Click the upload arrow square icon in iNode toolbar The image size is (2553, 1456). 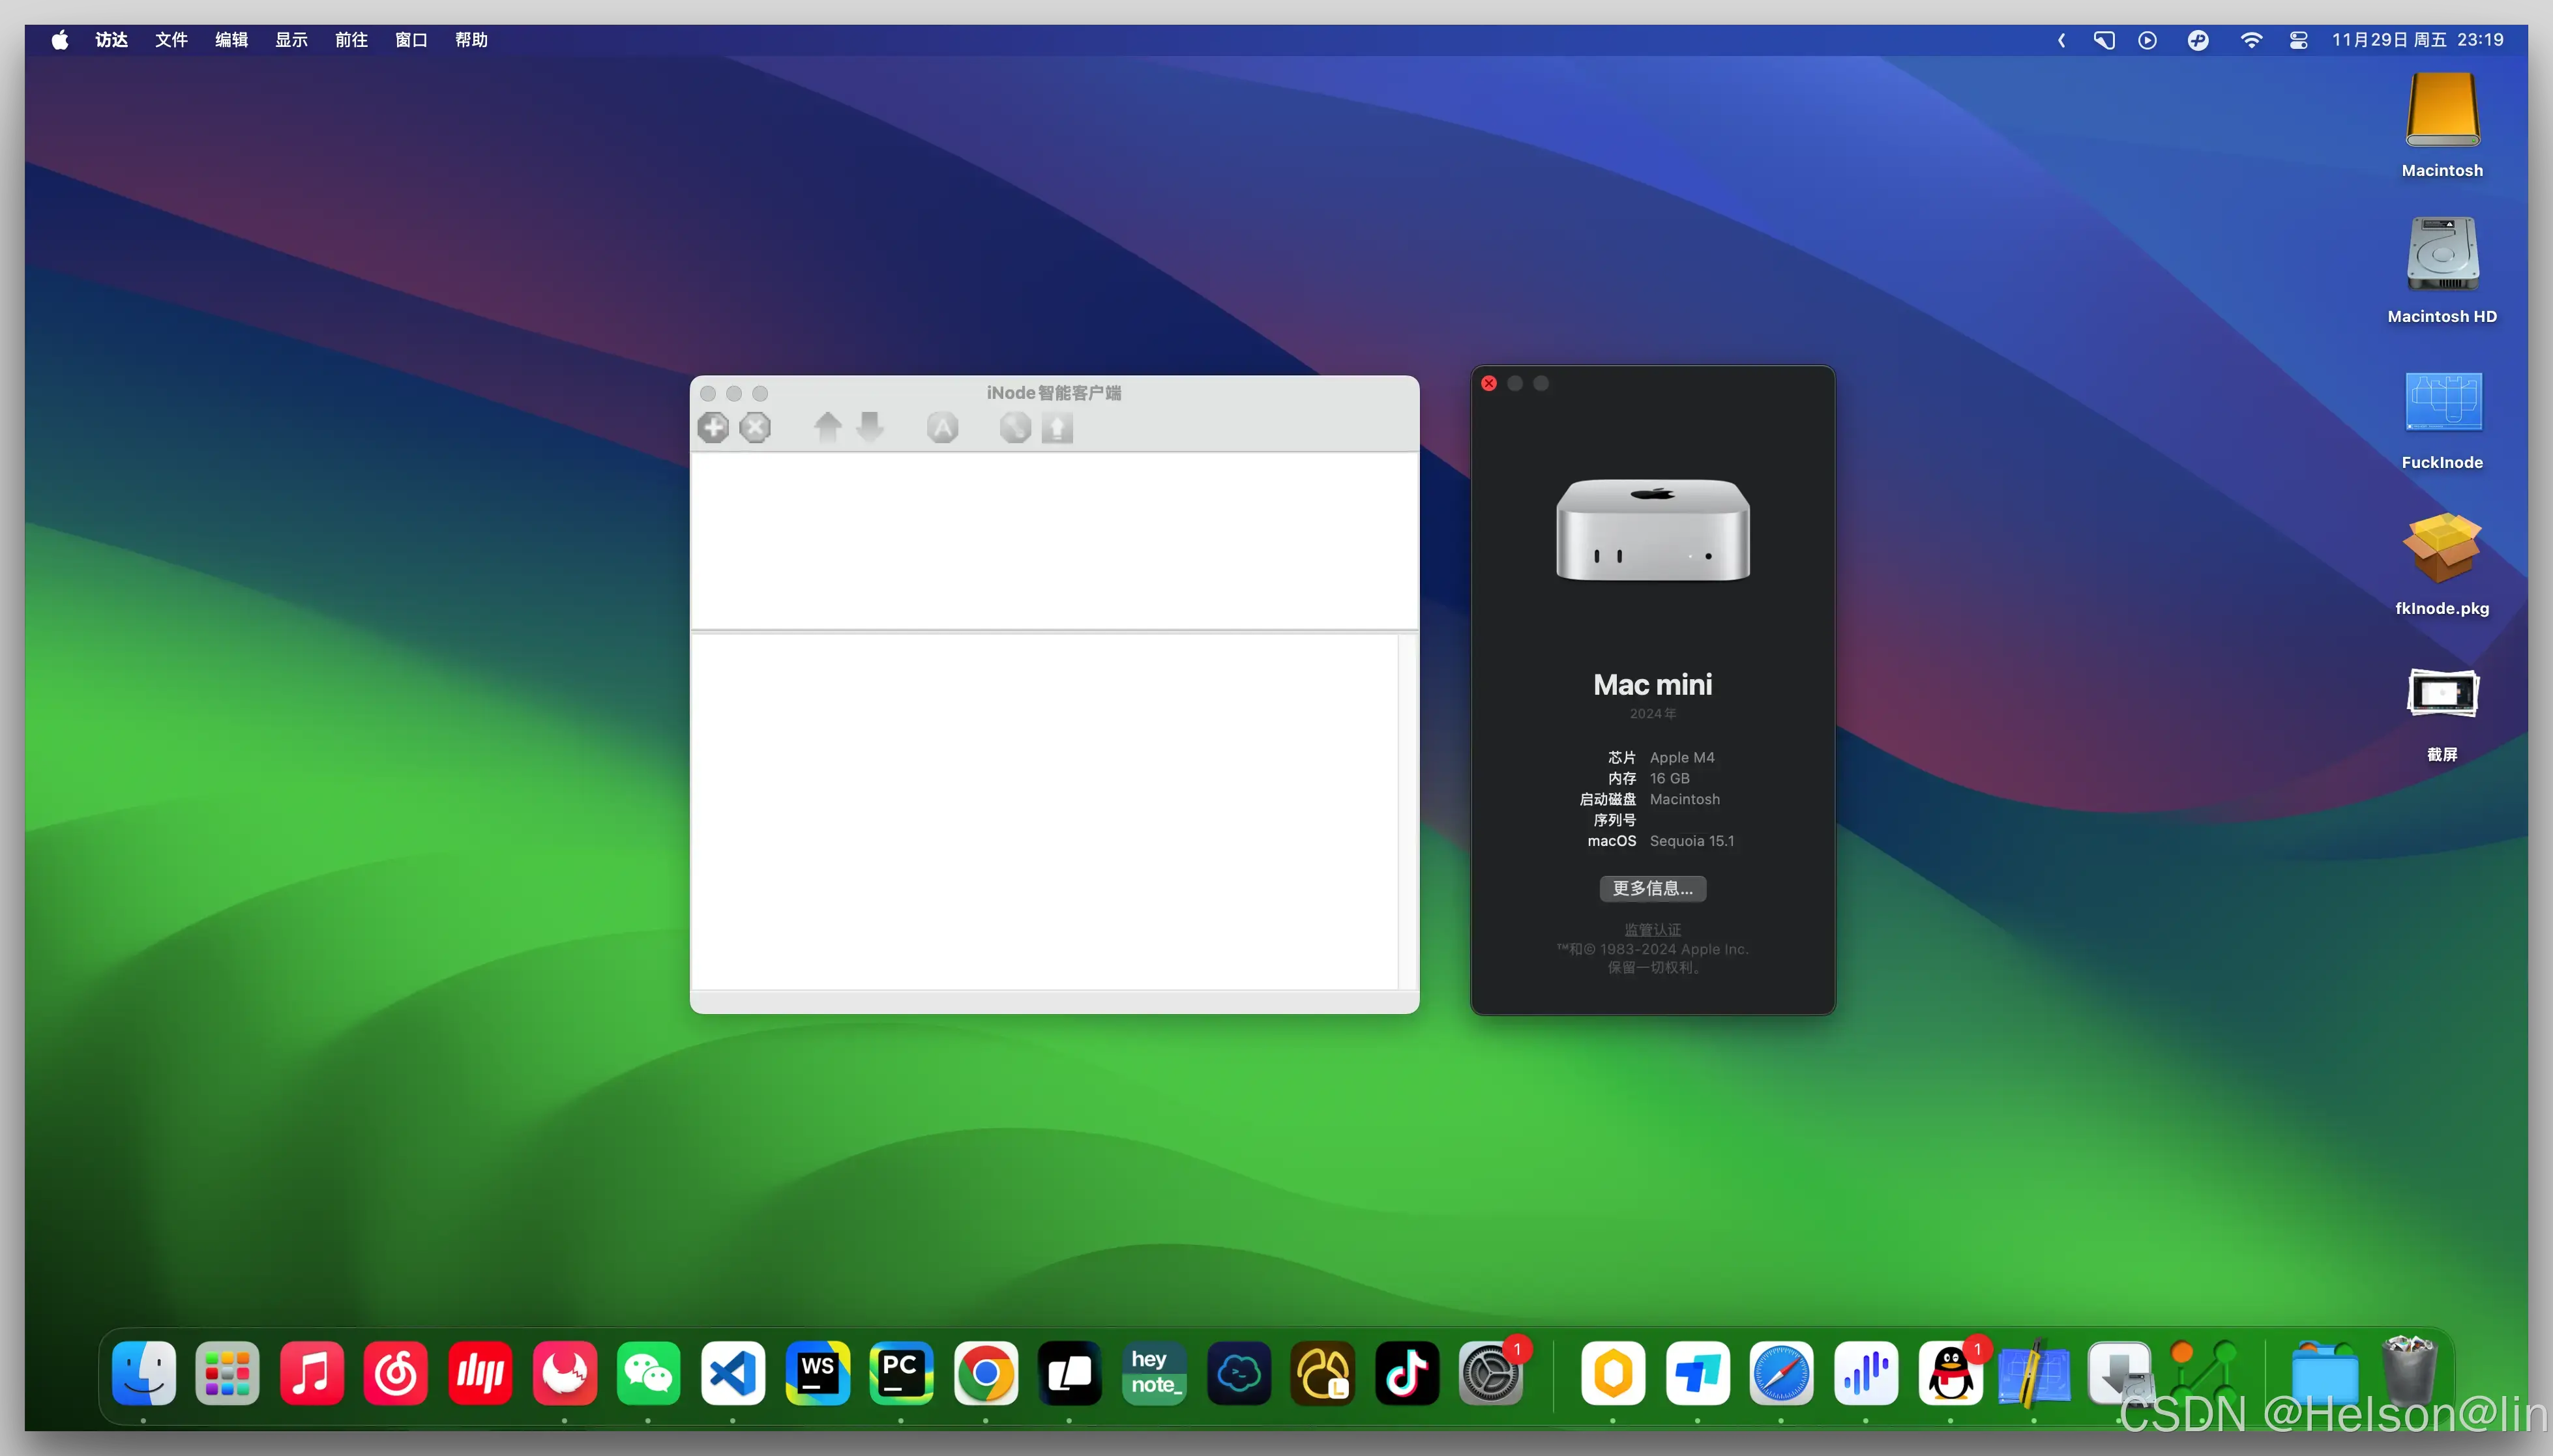click(1057, 428)
